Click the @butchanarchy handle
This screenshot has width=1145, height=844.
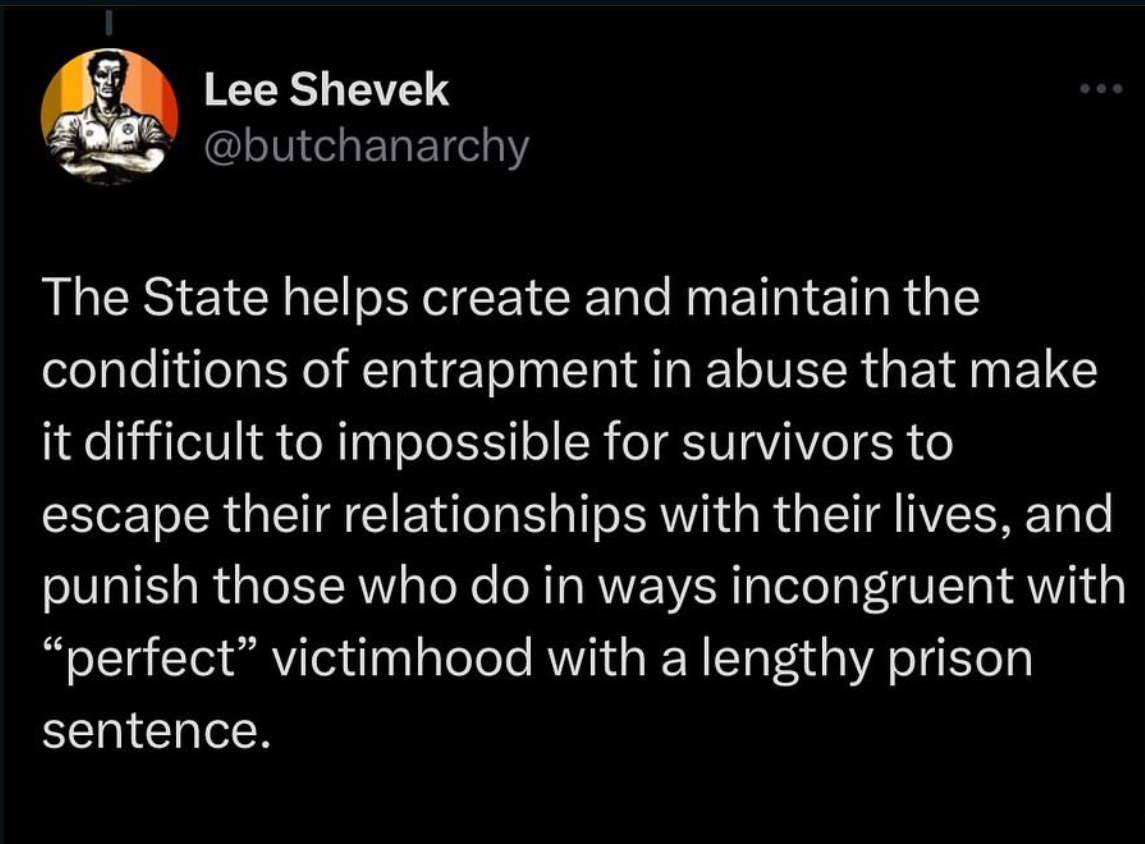(x=365, y=149)
